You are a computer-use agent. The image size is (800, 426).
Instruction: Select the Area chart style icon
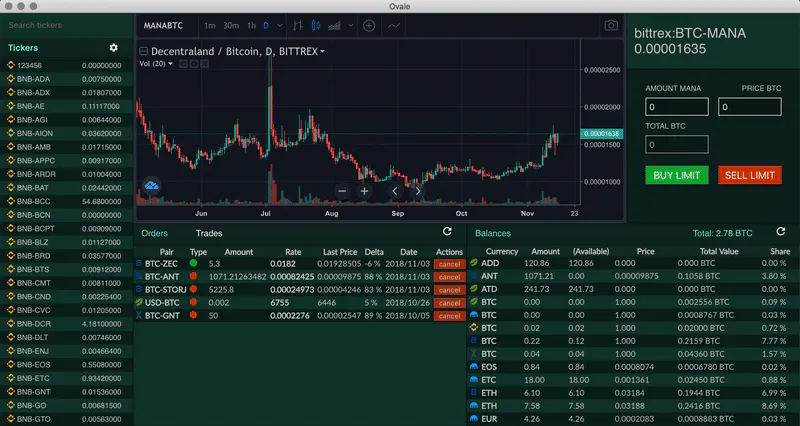335,26
